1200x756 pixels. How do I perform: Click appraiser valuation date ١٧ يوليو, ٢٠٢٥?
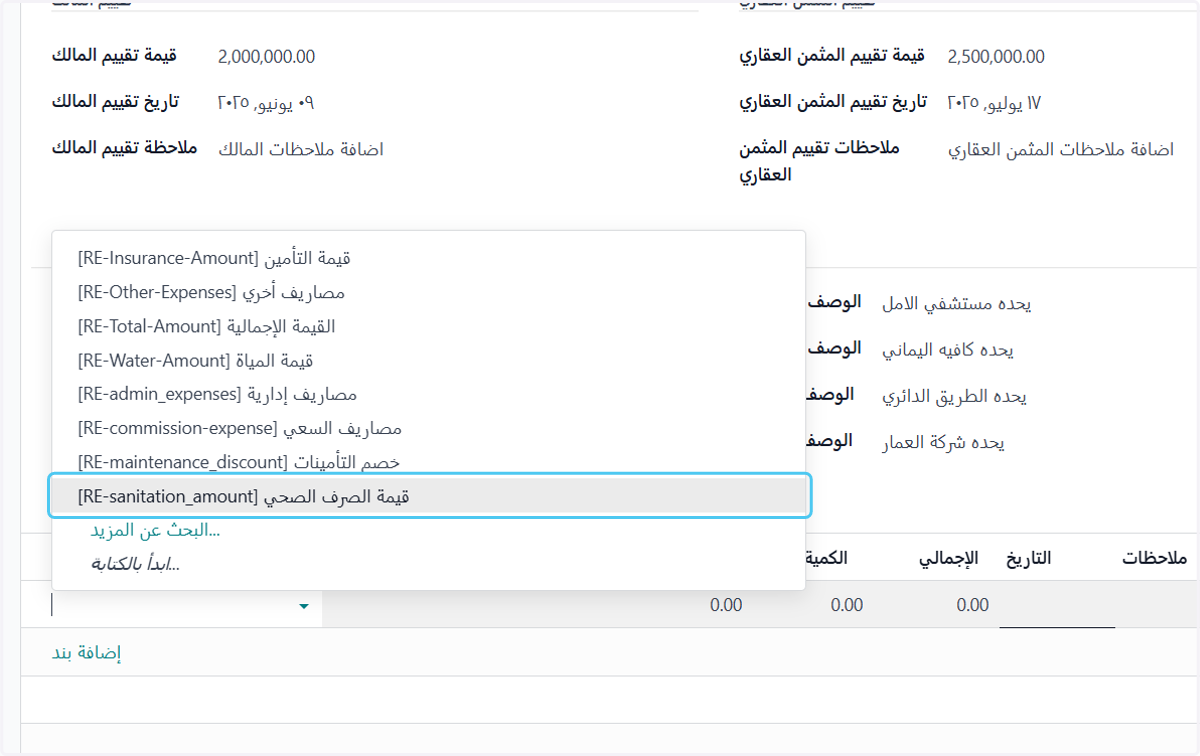coord(995,103)
